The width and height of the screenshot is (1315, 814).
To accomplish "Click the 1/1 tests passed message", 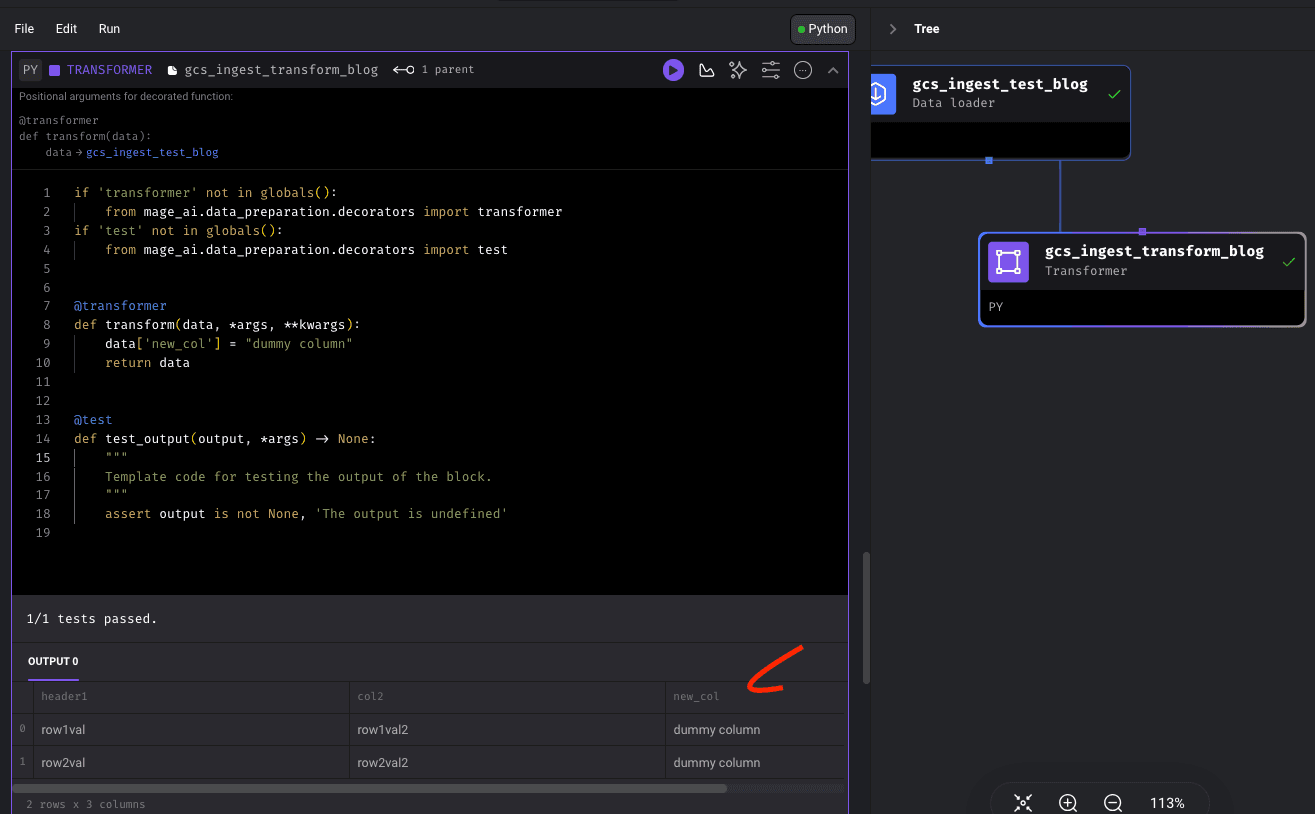I will pos(92,619).
